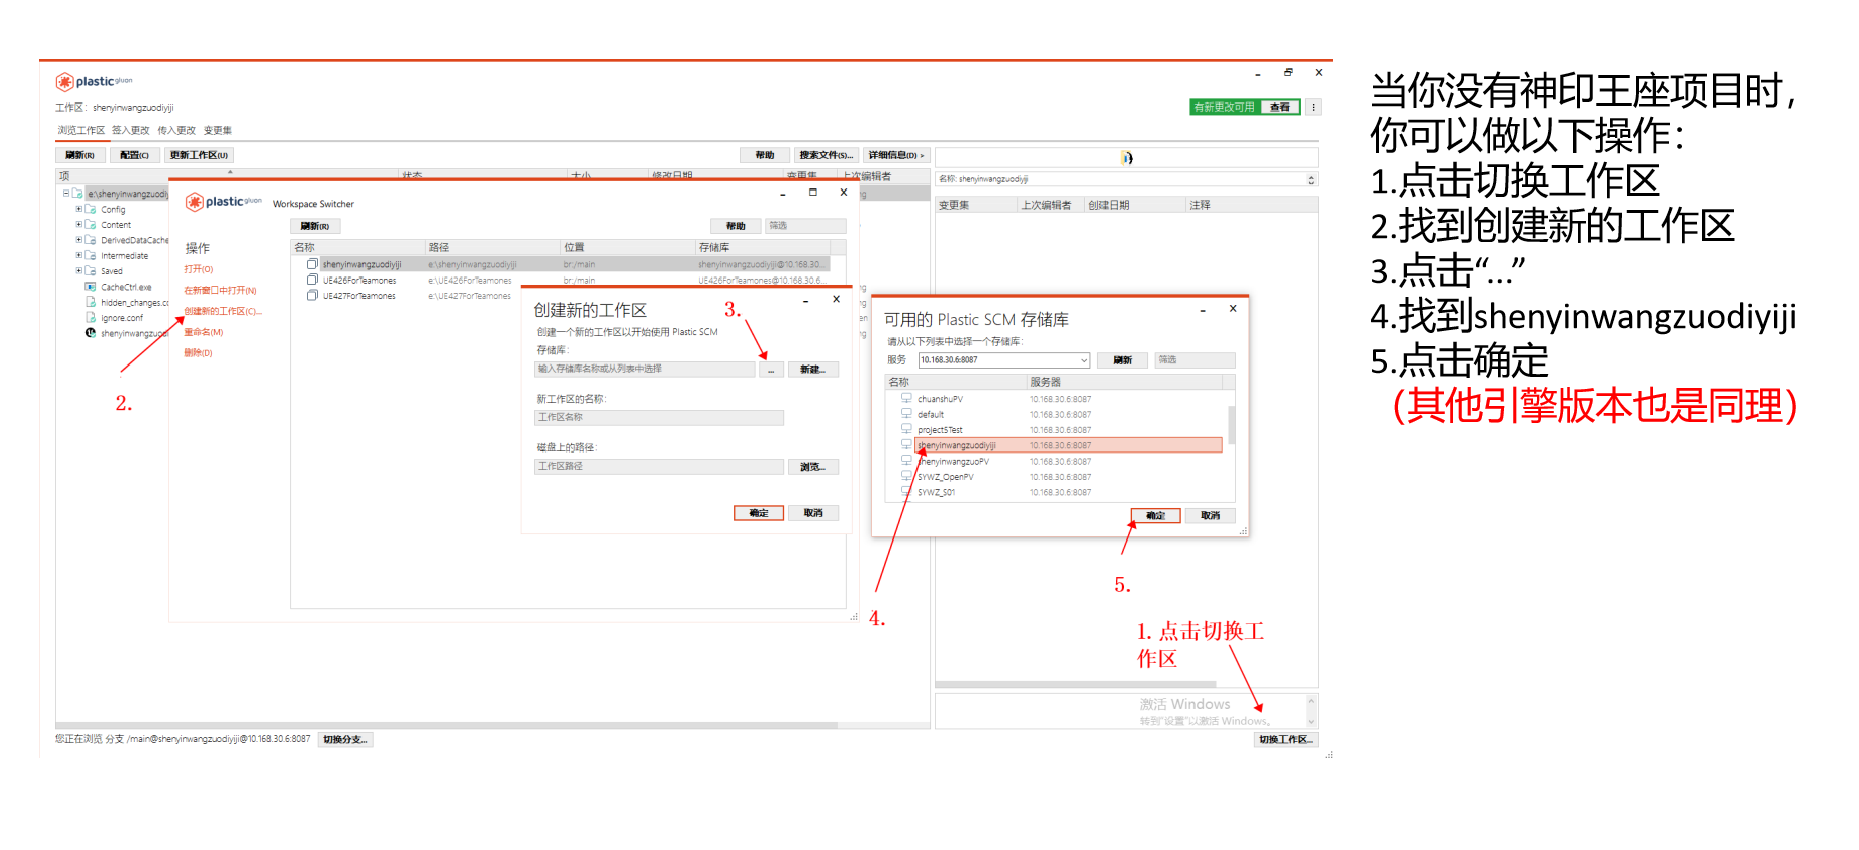The image size is (1859, 850).
Task: Click the UE427ForTeamones workspace icon
Action: 312,296
